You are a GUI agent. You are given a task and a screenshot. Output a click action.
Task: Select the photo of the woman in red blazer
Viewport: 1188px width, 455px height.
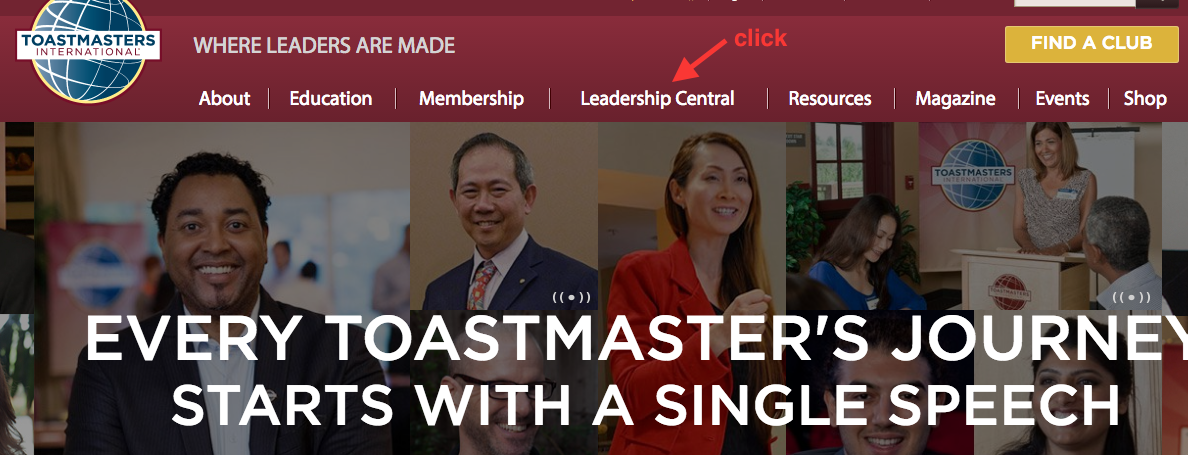(x=692, y=288)
